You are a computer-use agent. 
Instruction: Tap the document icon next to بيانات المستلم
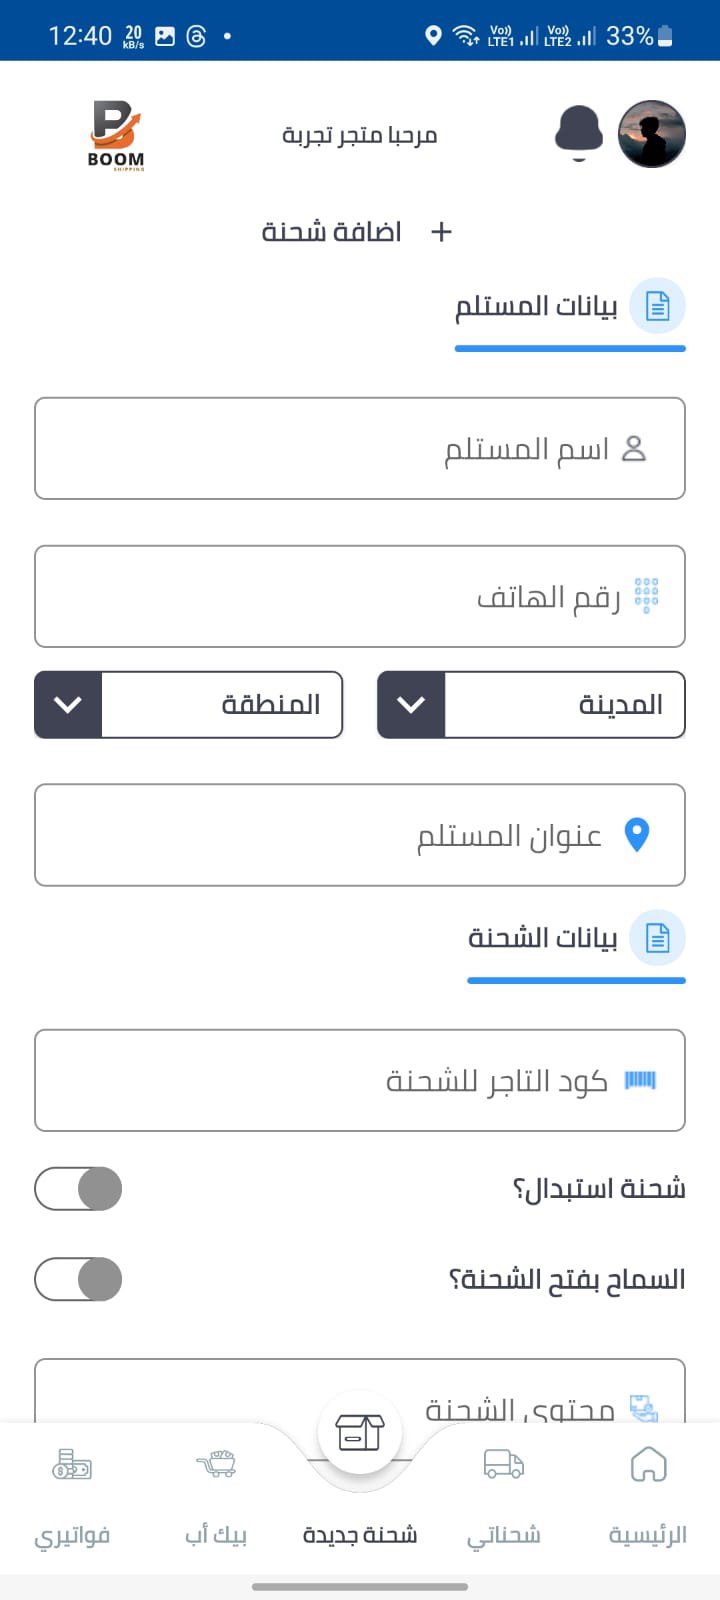tap(657, 306)
